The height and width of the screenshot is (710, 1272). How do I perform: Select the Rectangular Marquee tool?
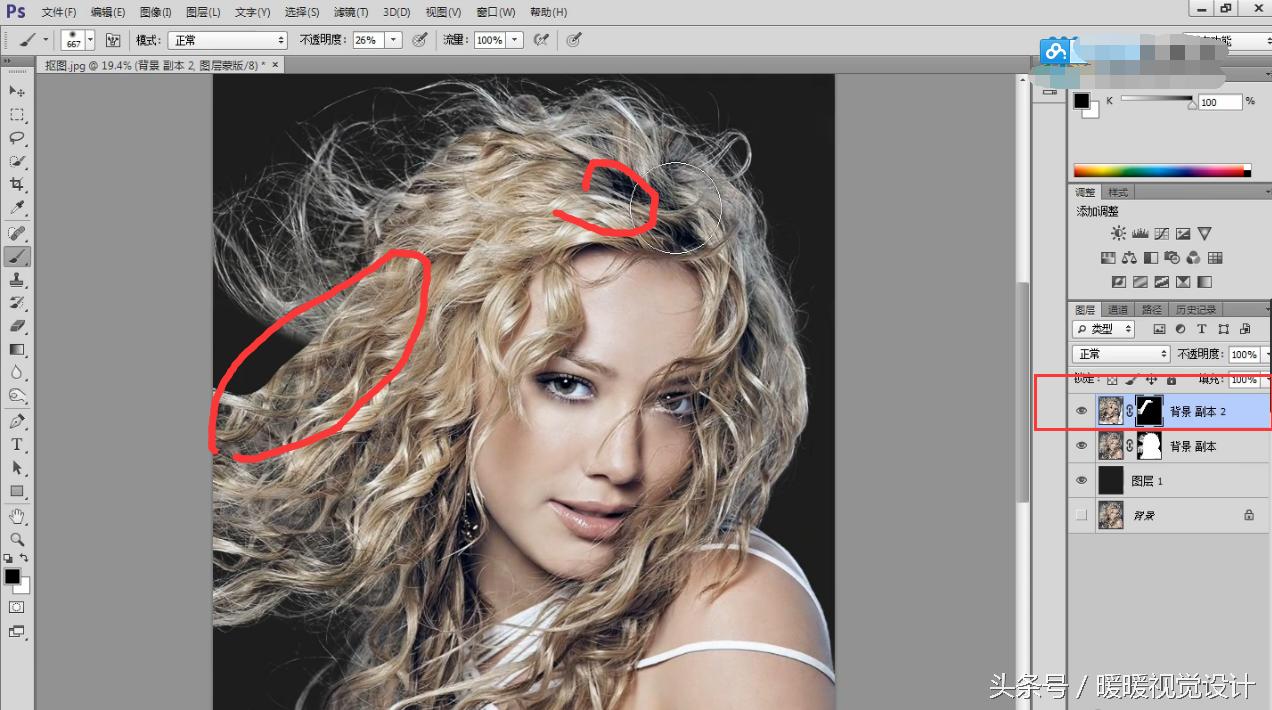coord(17,115)
